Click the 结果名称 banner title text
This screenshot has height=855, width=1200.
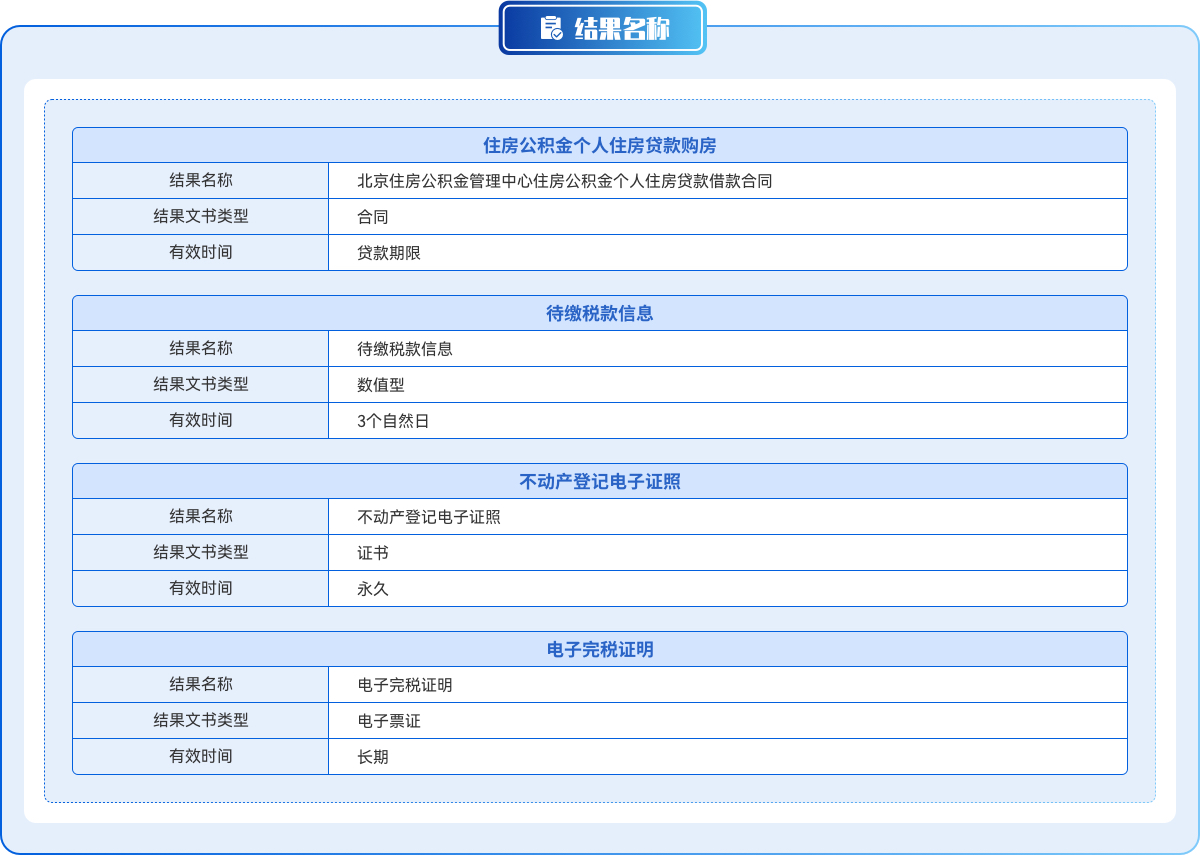click(x=621, y=29)
